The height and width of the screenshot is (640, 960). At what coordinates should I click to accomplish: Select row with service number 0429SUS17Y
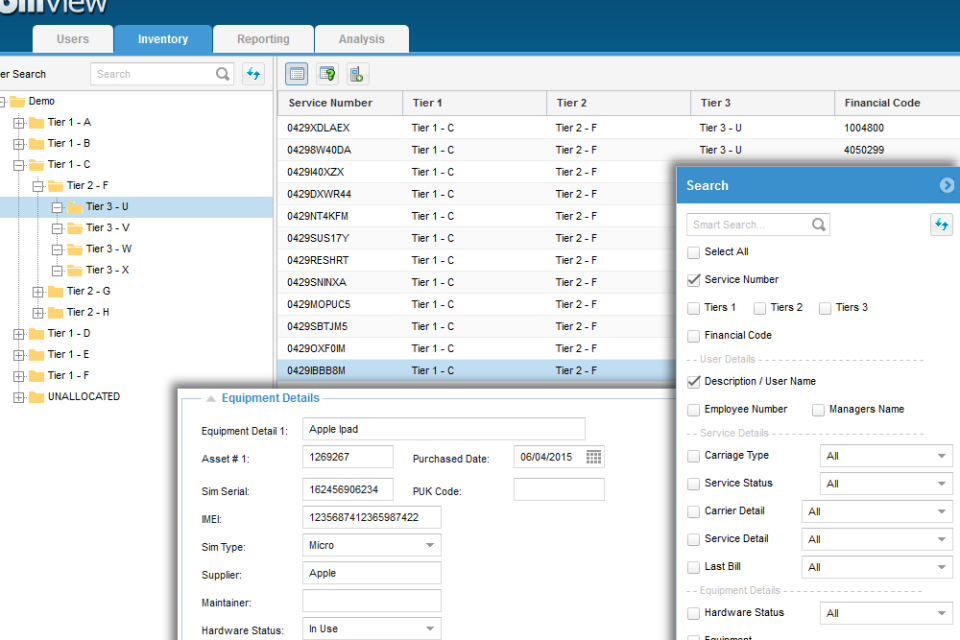tap(478, 238)
